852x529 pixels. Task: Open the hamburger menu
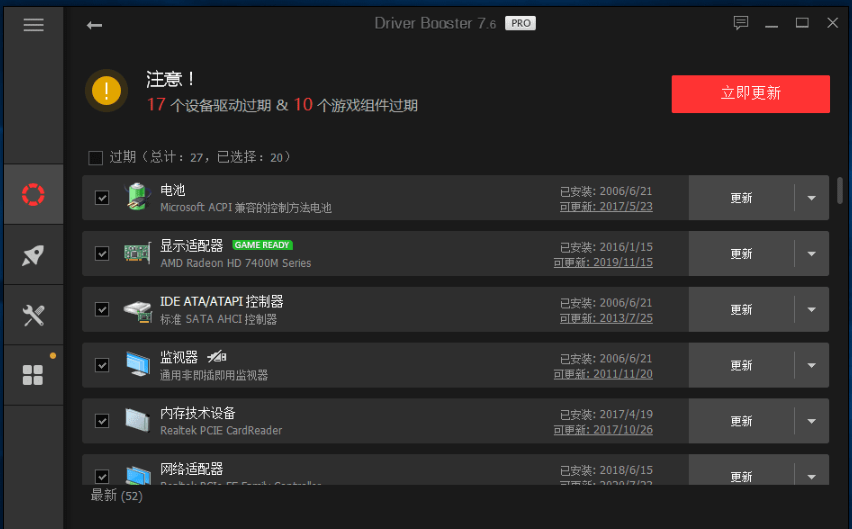pyautogui.click(x=33, y=24)
